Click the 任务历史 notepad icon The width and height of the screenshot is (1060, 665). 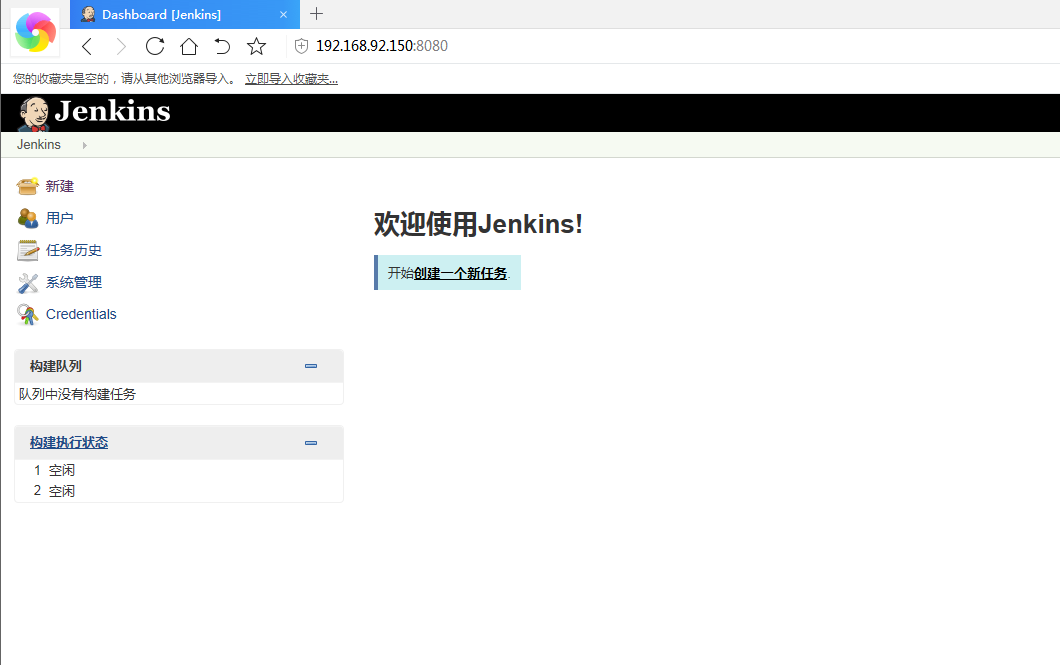pos(28,250)
